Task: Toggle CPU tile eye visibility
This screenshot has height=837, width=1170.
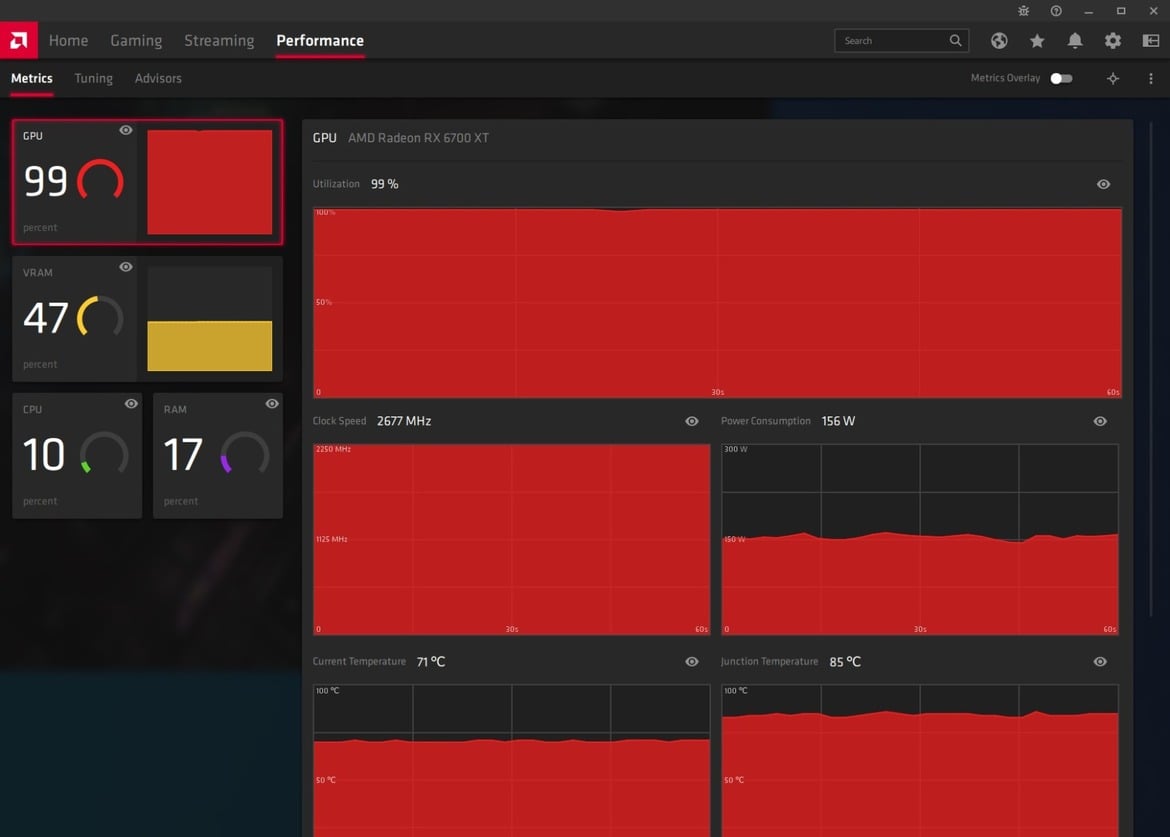Action: coord(131,404)
